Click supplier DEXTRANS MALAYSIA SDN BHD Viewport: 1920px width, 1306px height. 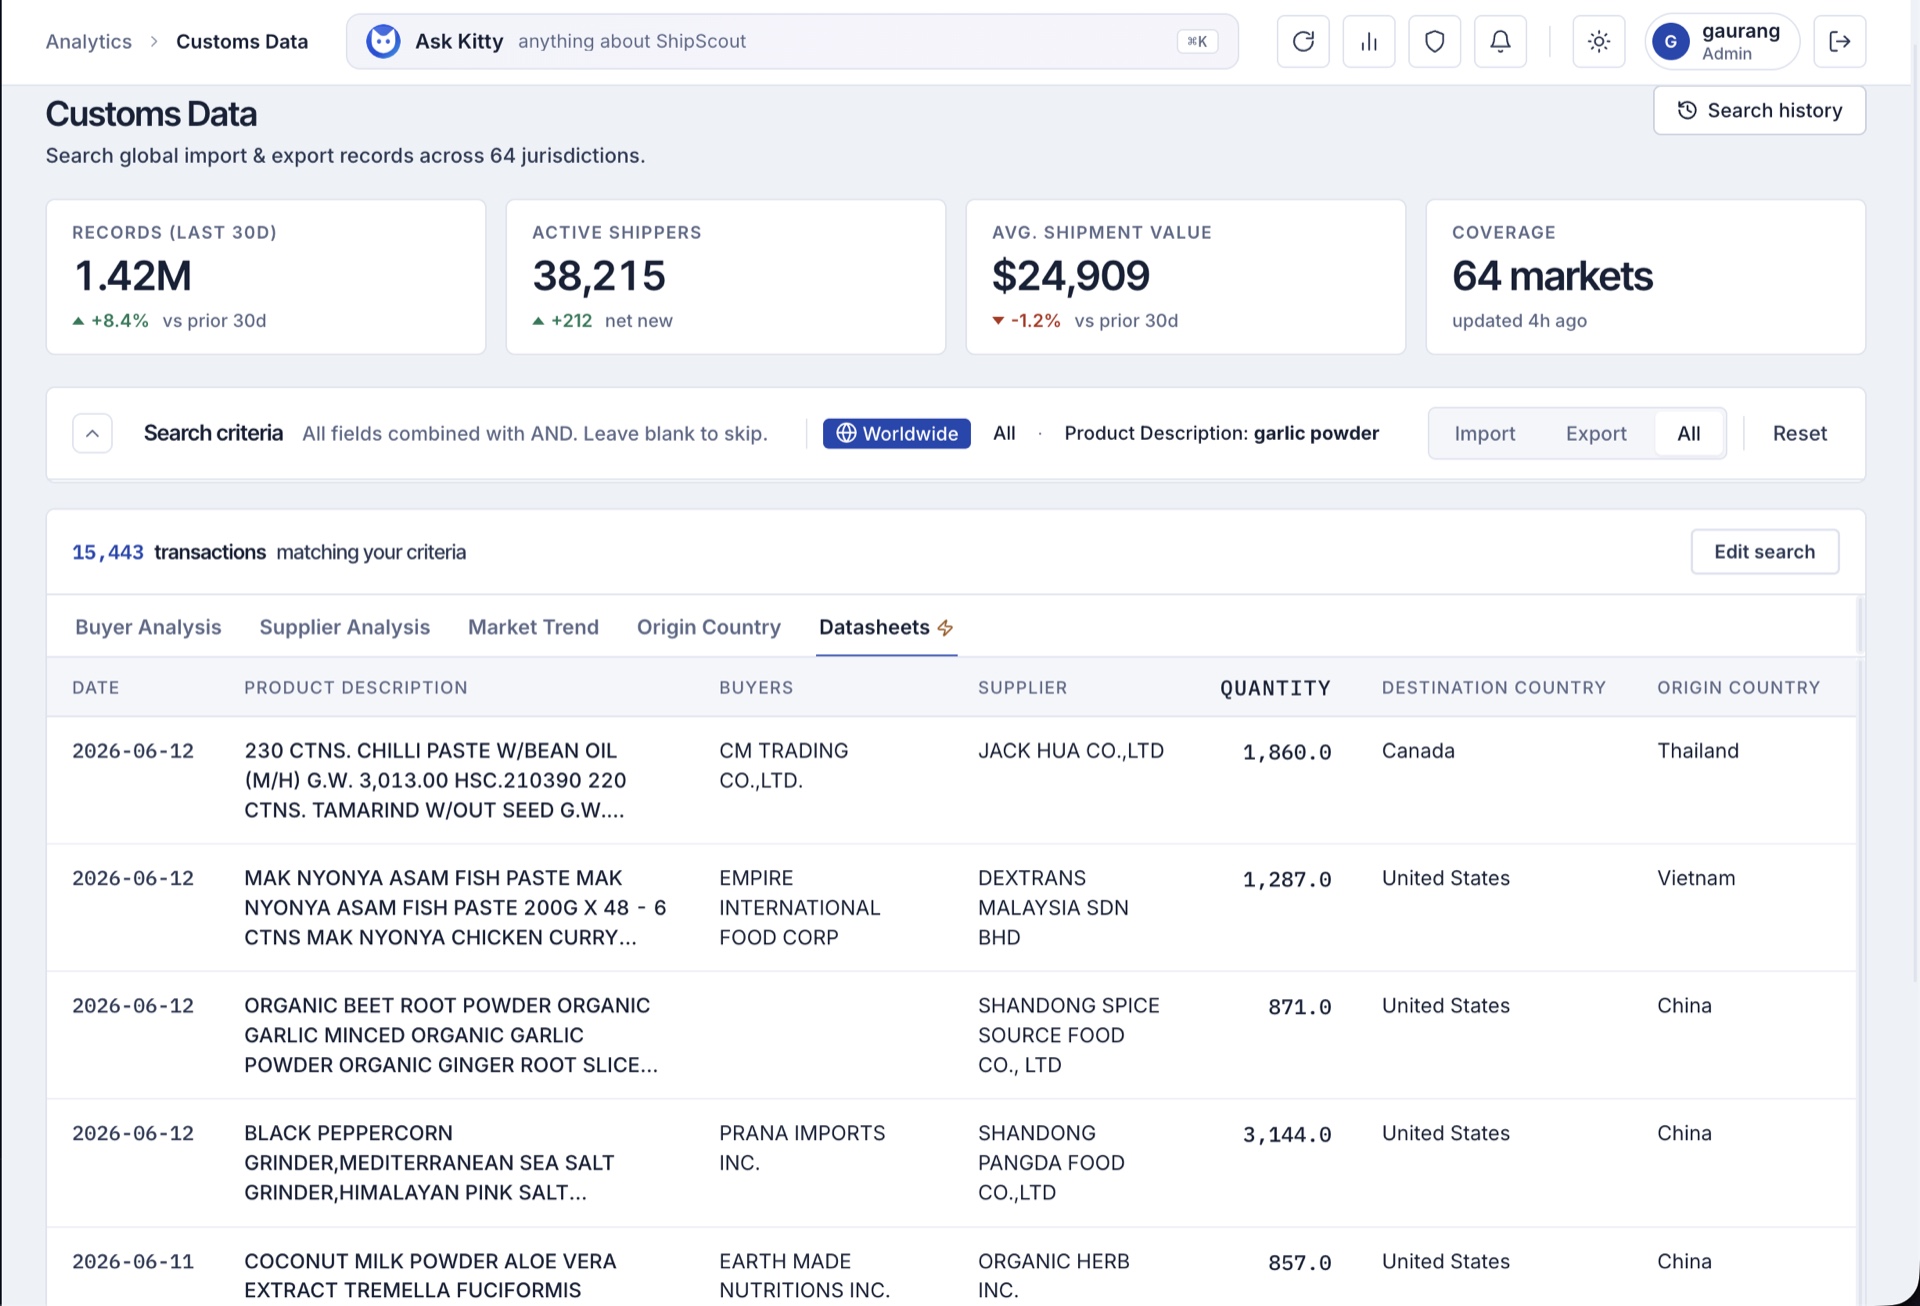coord(1053,907)
